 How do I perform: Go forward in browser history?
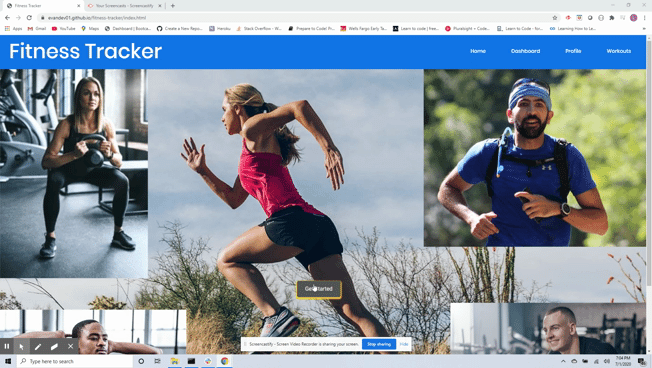click(x=18, y=18)
